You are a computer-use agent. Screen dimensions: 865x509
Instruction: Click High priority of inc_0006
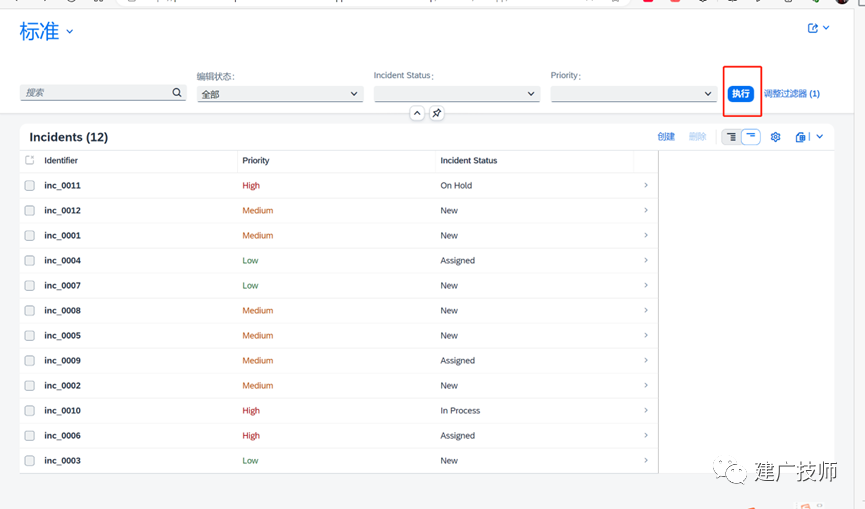pos(251,436)
